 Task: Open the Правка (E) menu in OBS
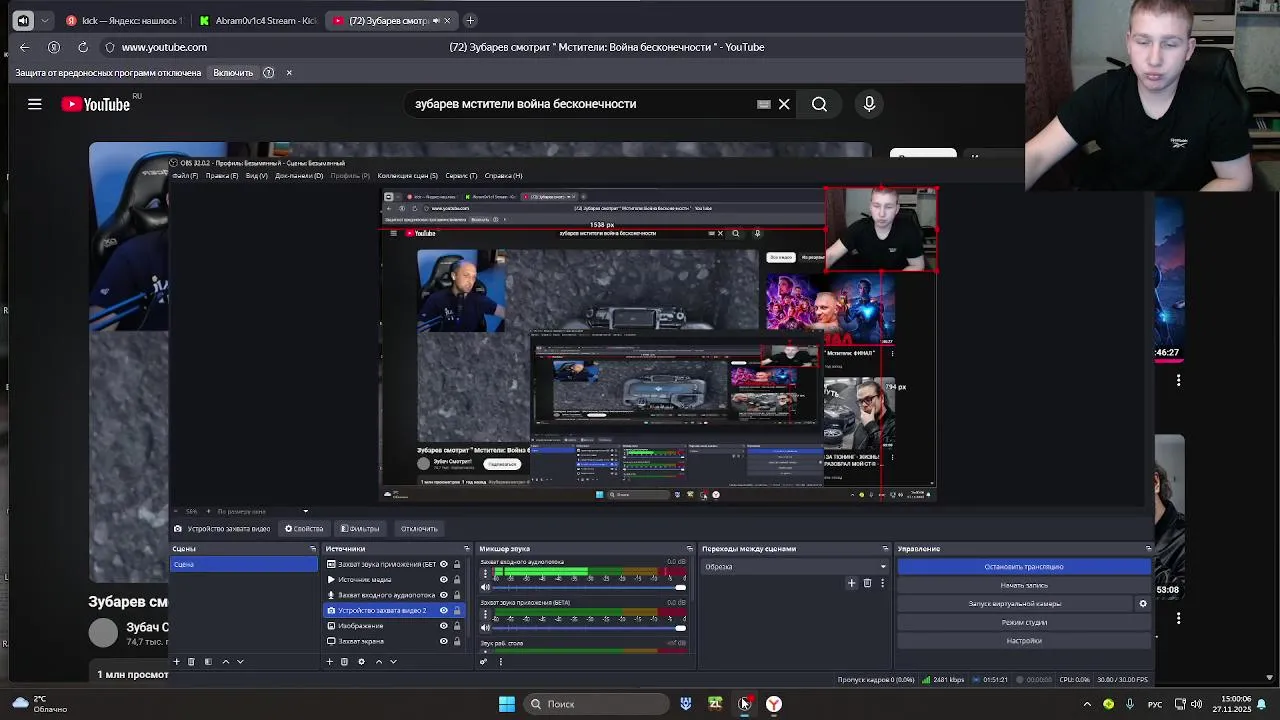point(222,176)
